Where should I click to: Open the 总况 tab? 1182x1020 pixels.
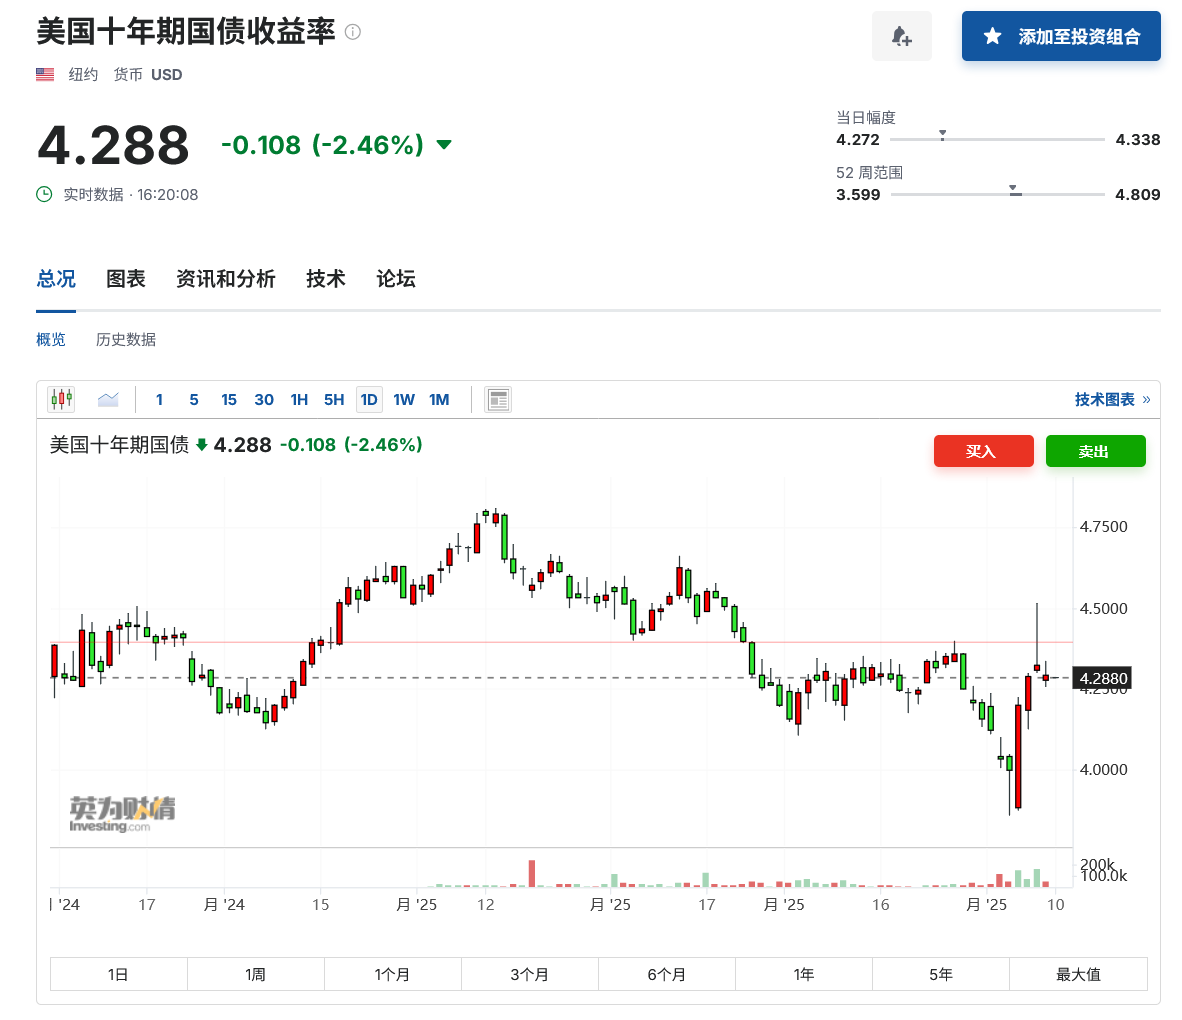(56, 279)
